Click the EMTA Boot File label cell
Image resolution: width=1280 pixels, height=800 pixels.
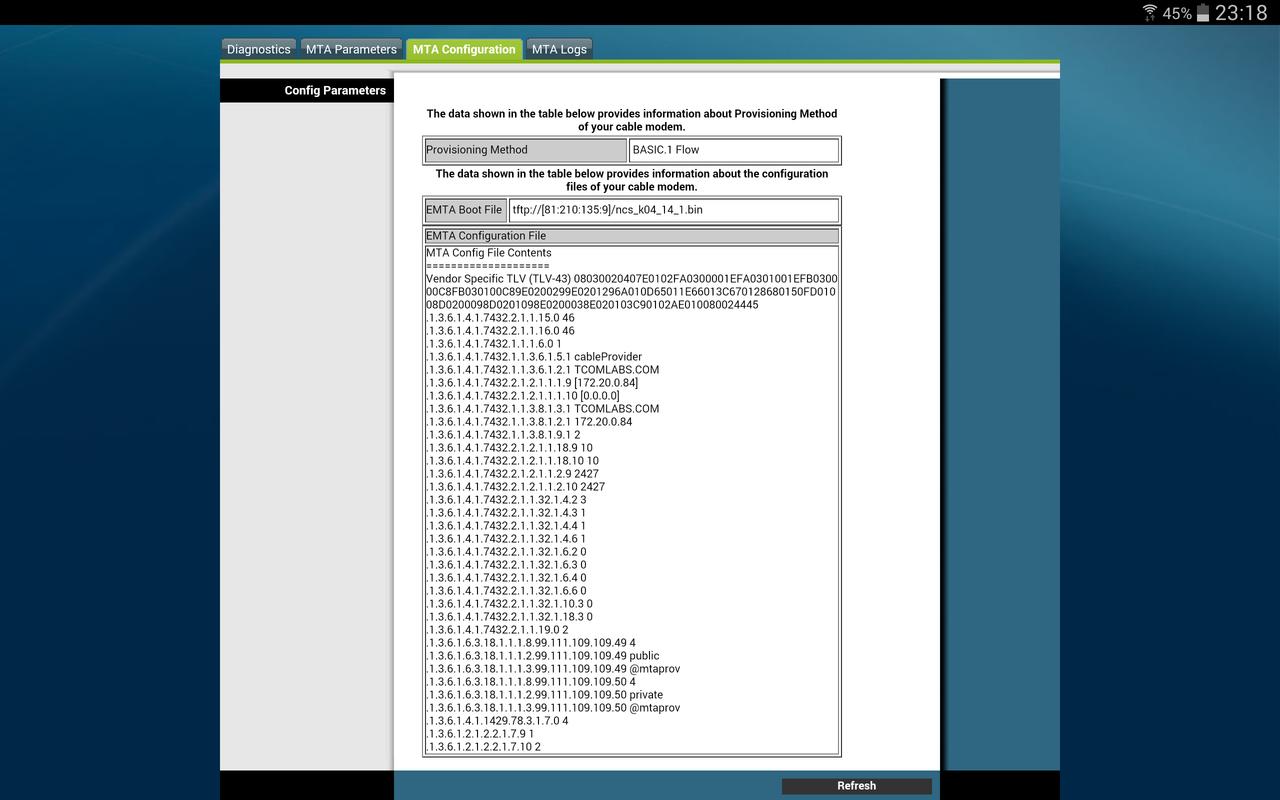tap(464, 210)
